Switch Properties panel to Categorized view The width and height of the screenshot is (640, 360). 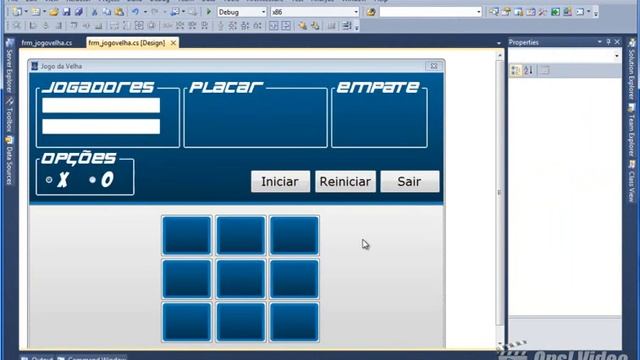coord(516,71)
